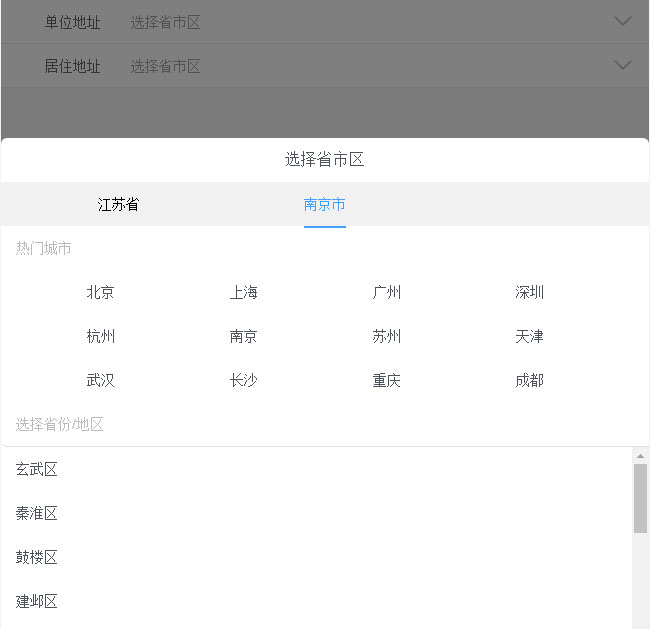The height and width of the screenshot is (629, 650).
Task: Select the 鼓楼区 district entry
Action: tap(37, 557)
